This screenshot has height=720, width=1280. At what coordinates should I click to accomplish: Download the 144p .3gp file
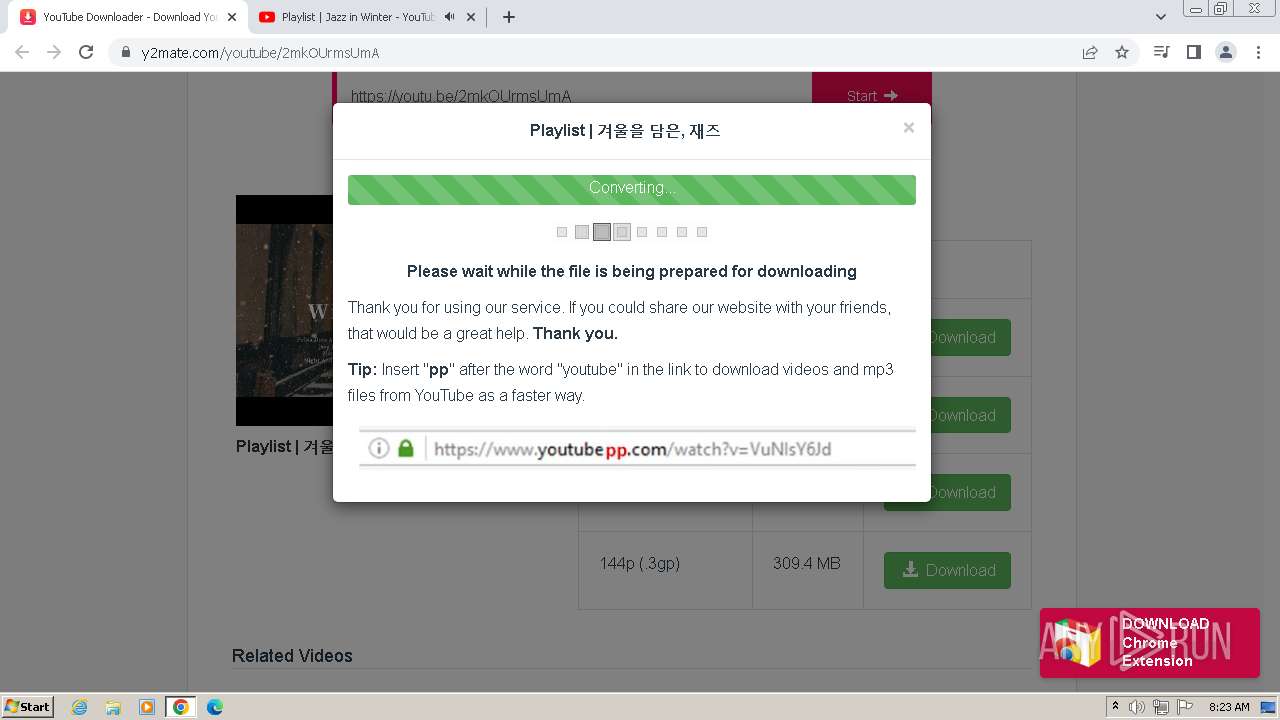coord(947,570)
